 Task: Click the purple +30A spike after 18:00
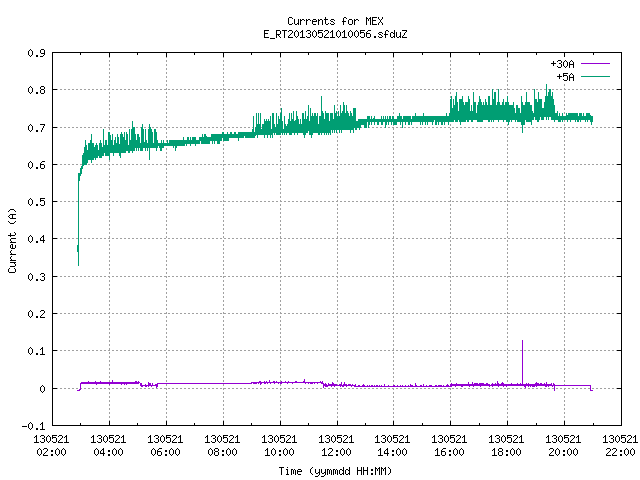(x=522, y=361)
